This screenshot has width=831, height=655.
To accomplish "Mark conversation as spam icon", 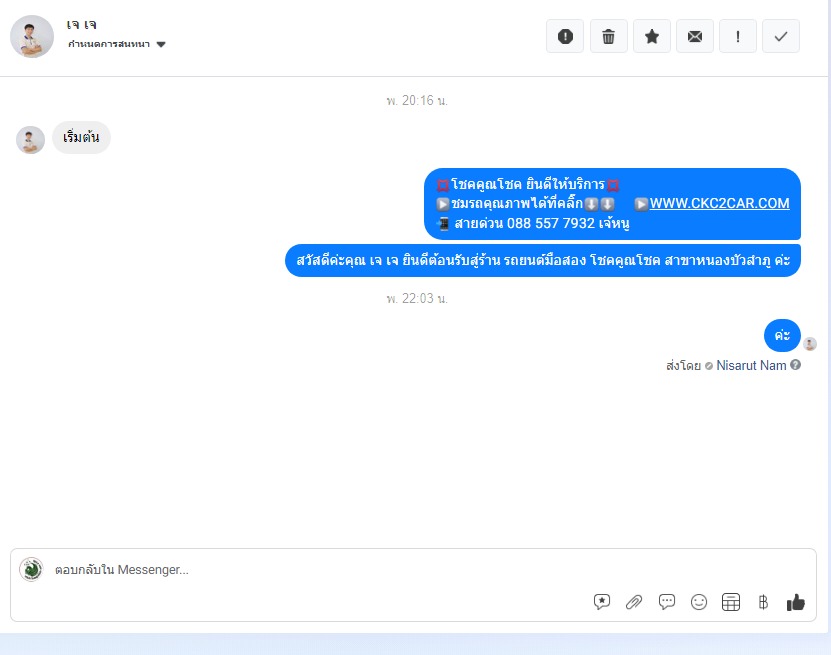I will coord(565,37).
